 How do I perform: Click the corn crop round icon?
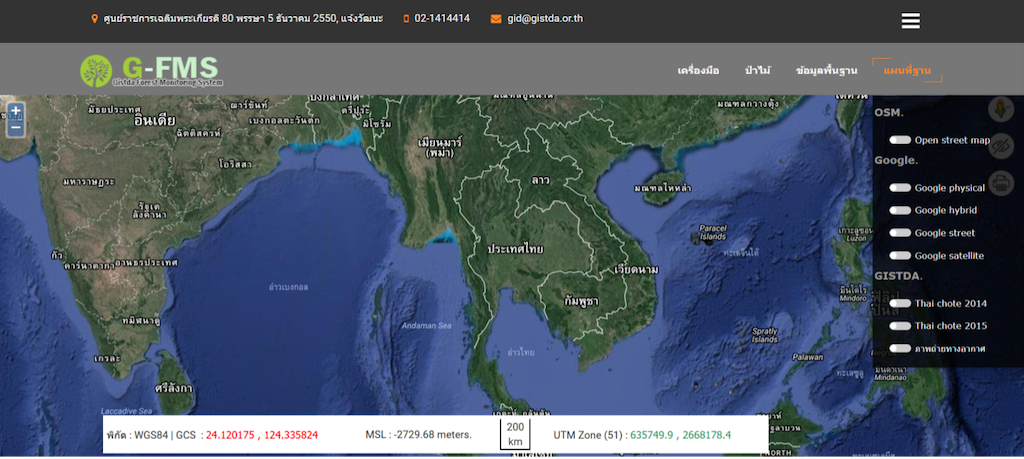1000,109
